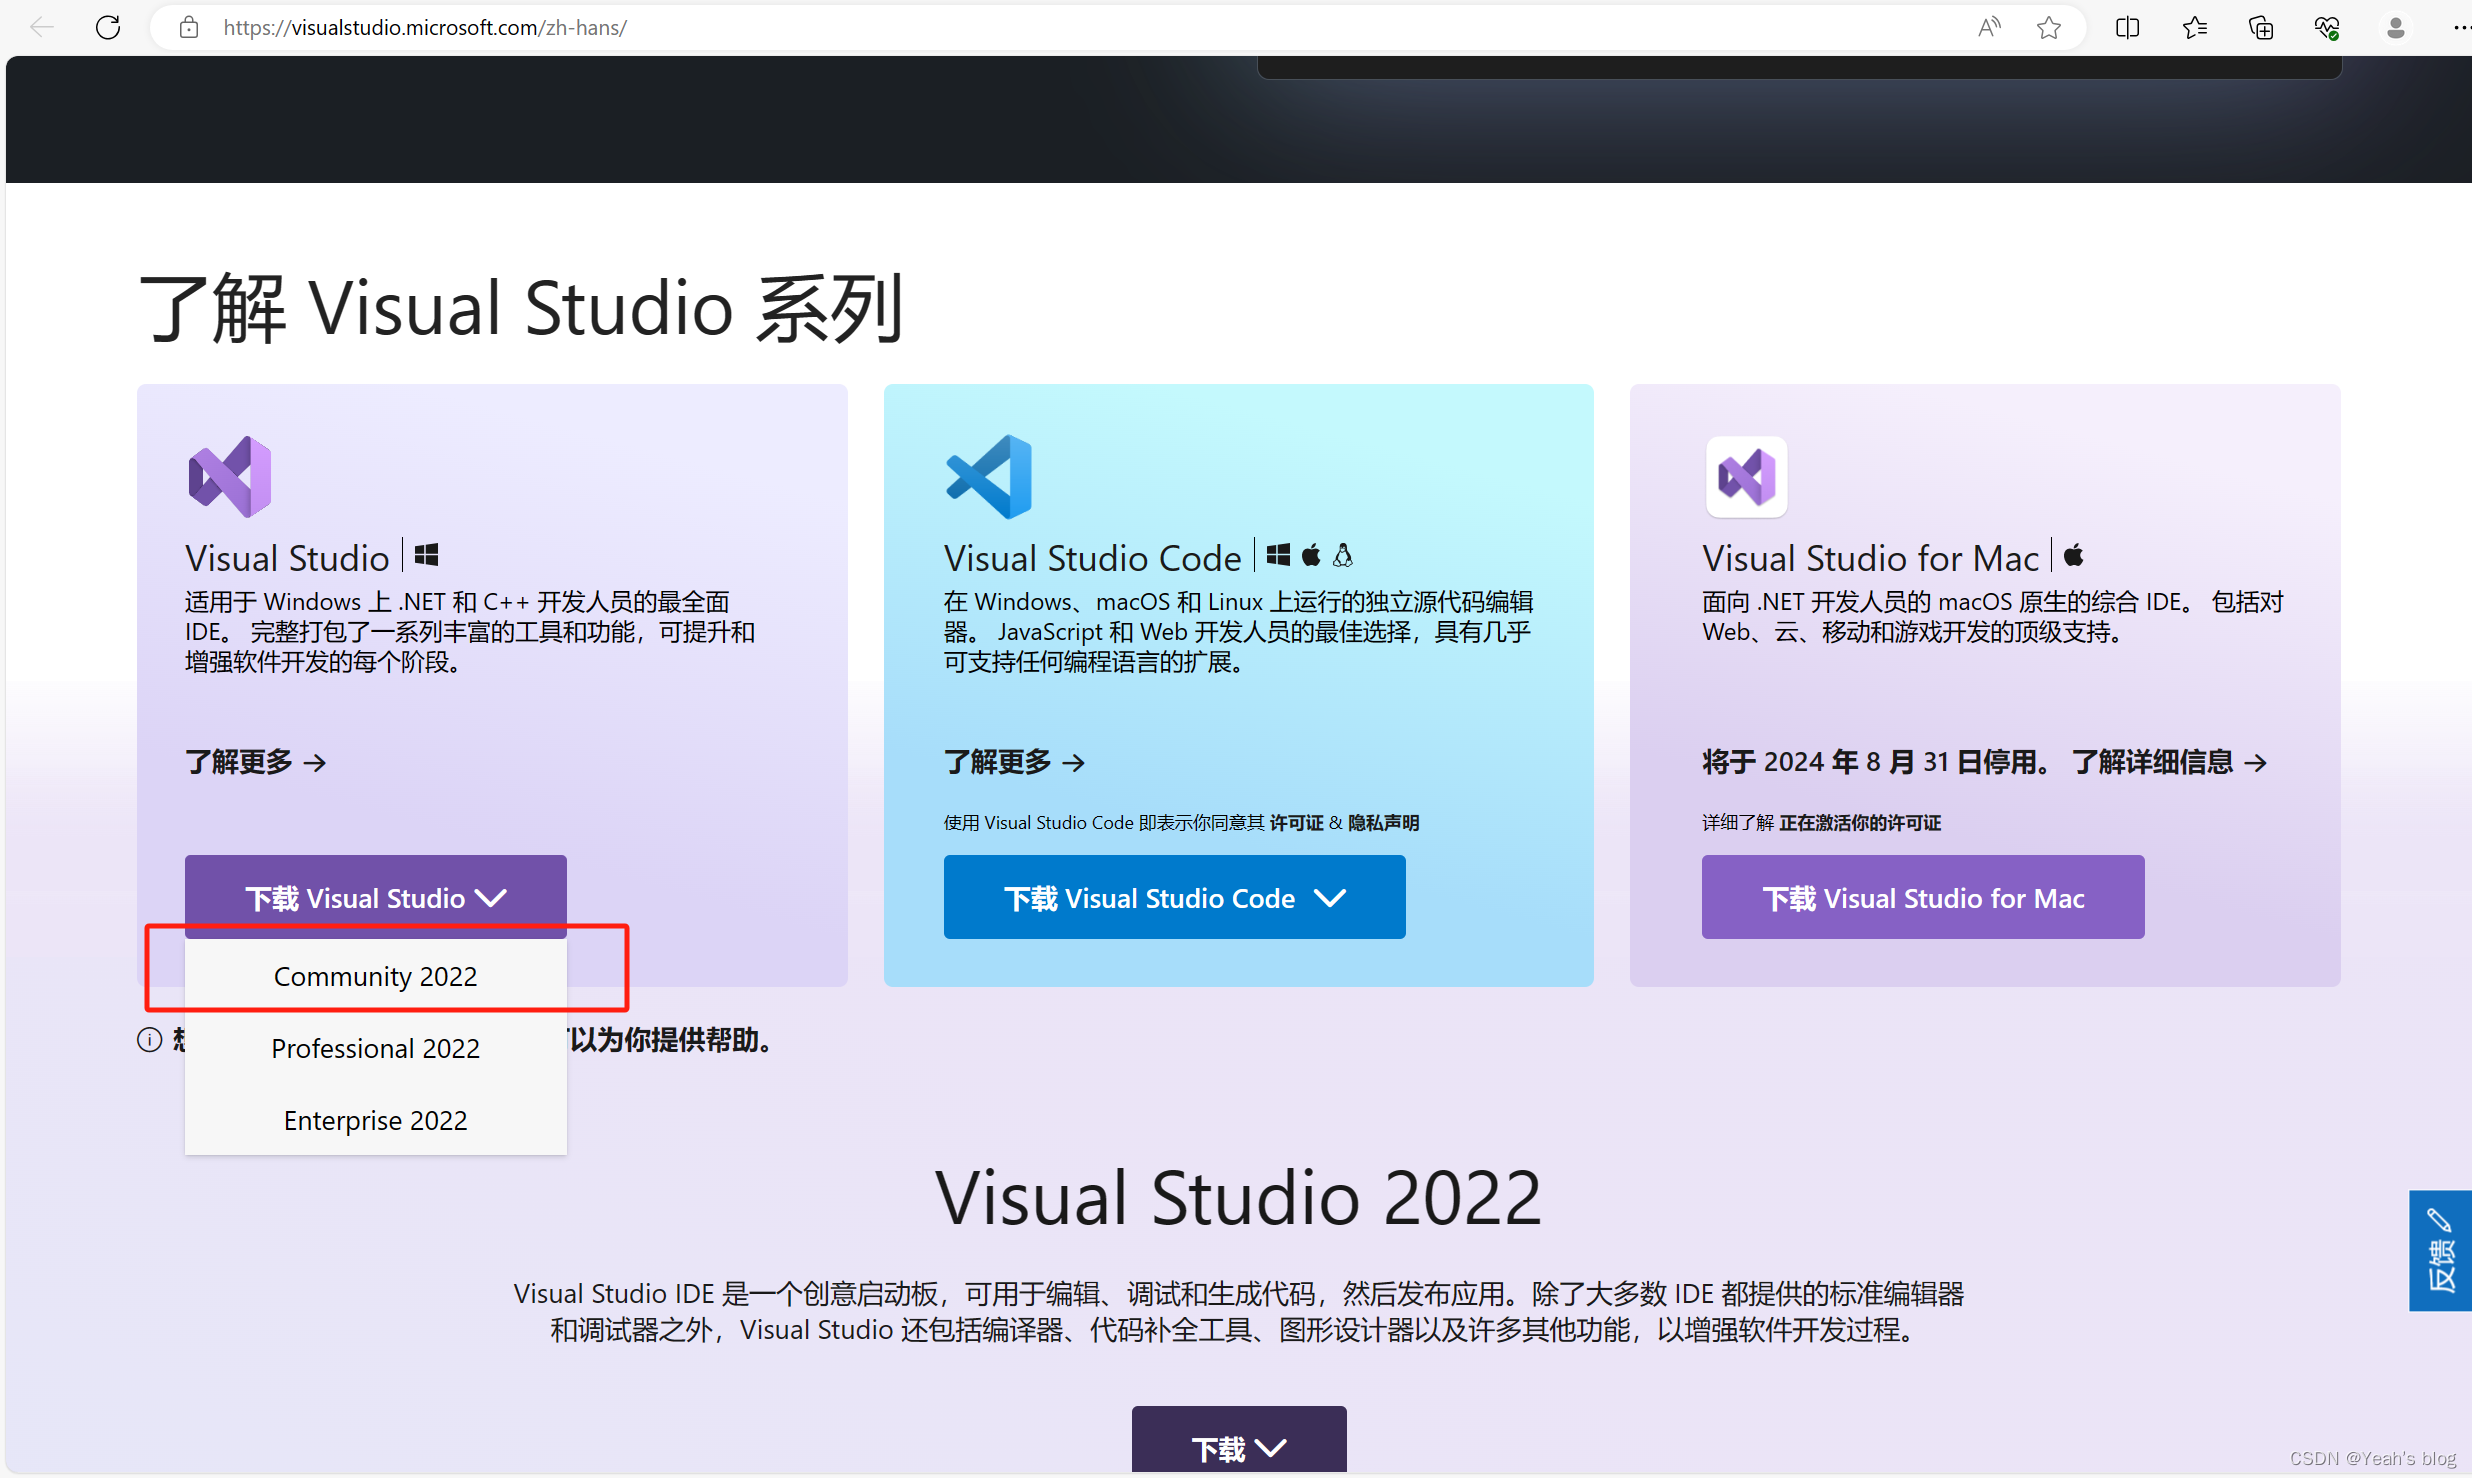This screenshot has height=1478, width=2472.
Task: Select Community 2022 from the menu
Action: (375, 976)
